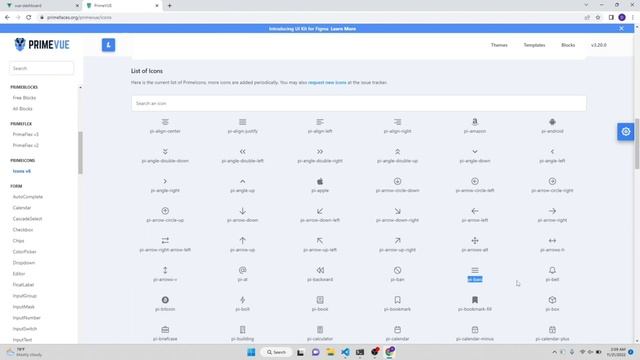Screen dimensions: 640x360
Task: Click the pi-apple icon
Action: click(x=320, y=181)
